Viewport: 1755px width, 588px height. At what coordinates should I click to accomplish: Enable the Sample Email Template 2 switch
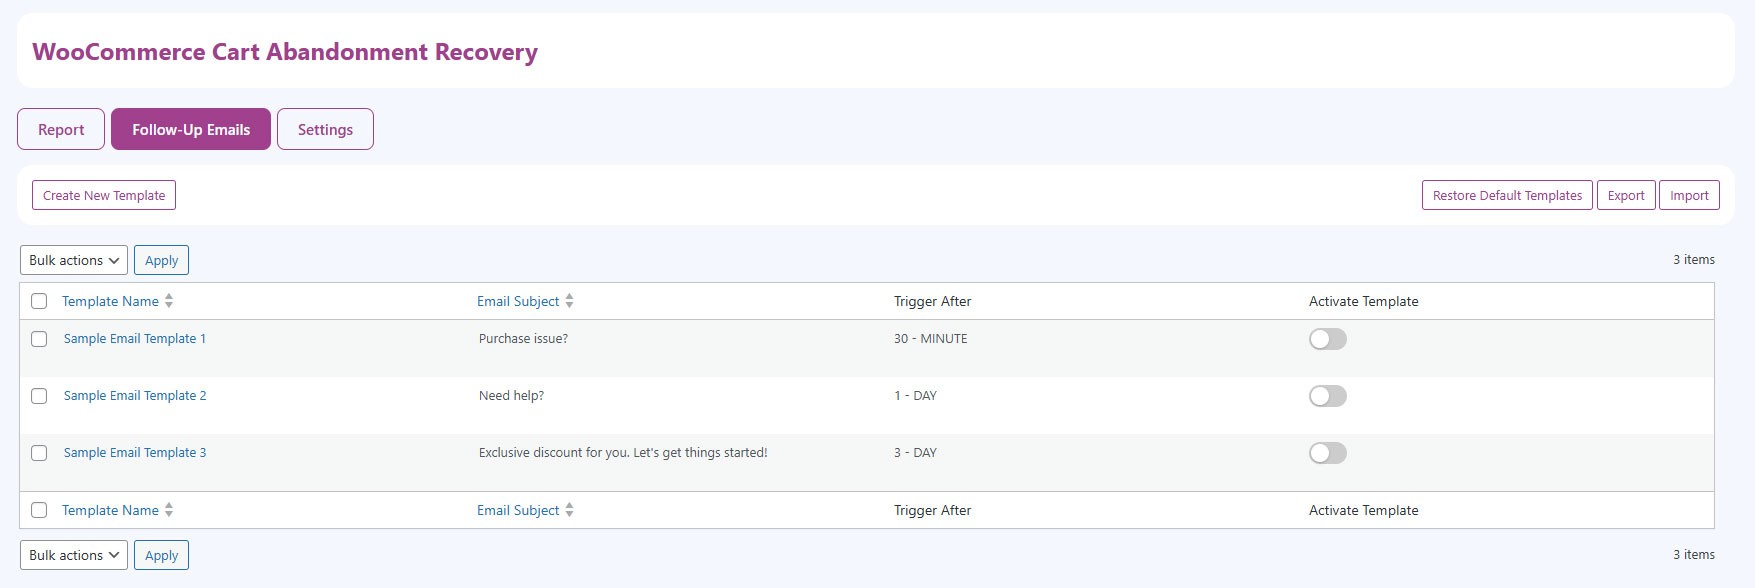(x=1327, y=396)
